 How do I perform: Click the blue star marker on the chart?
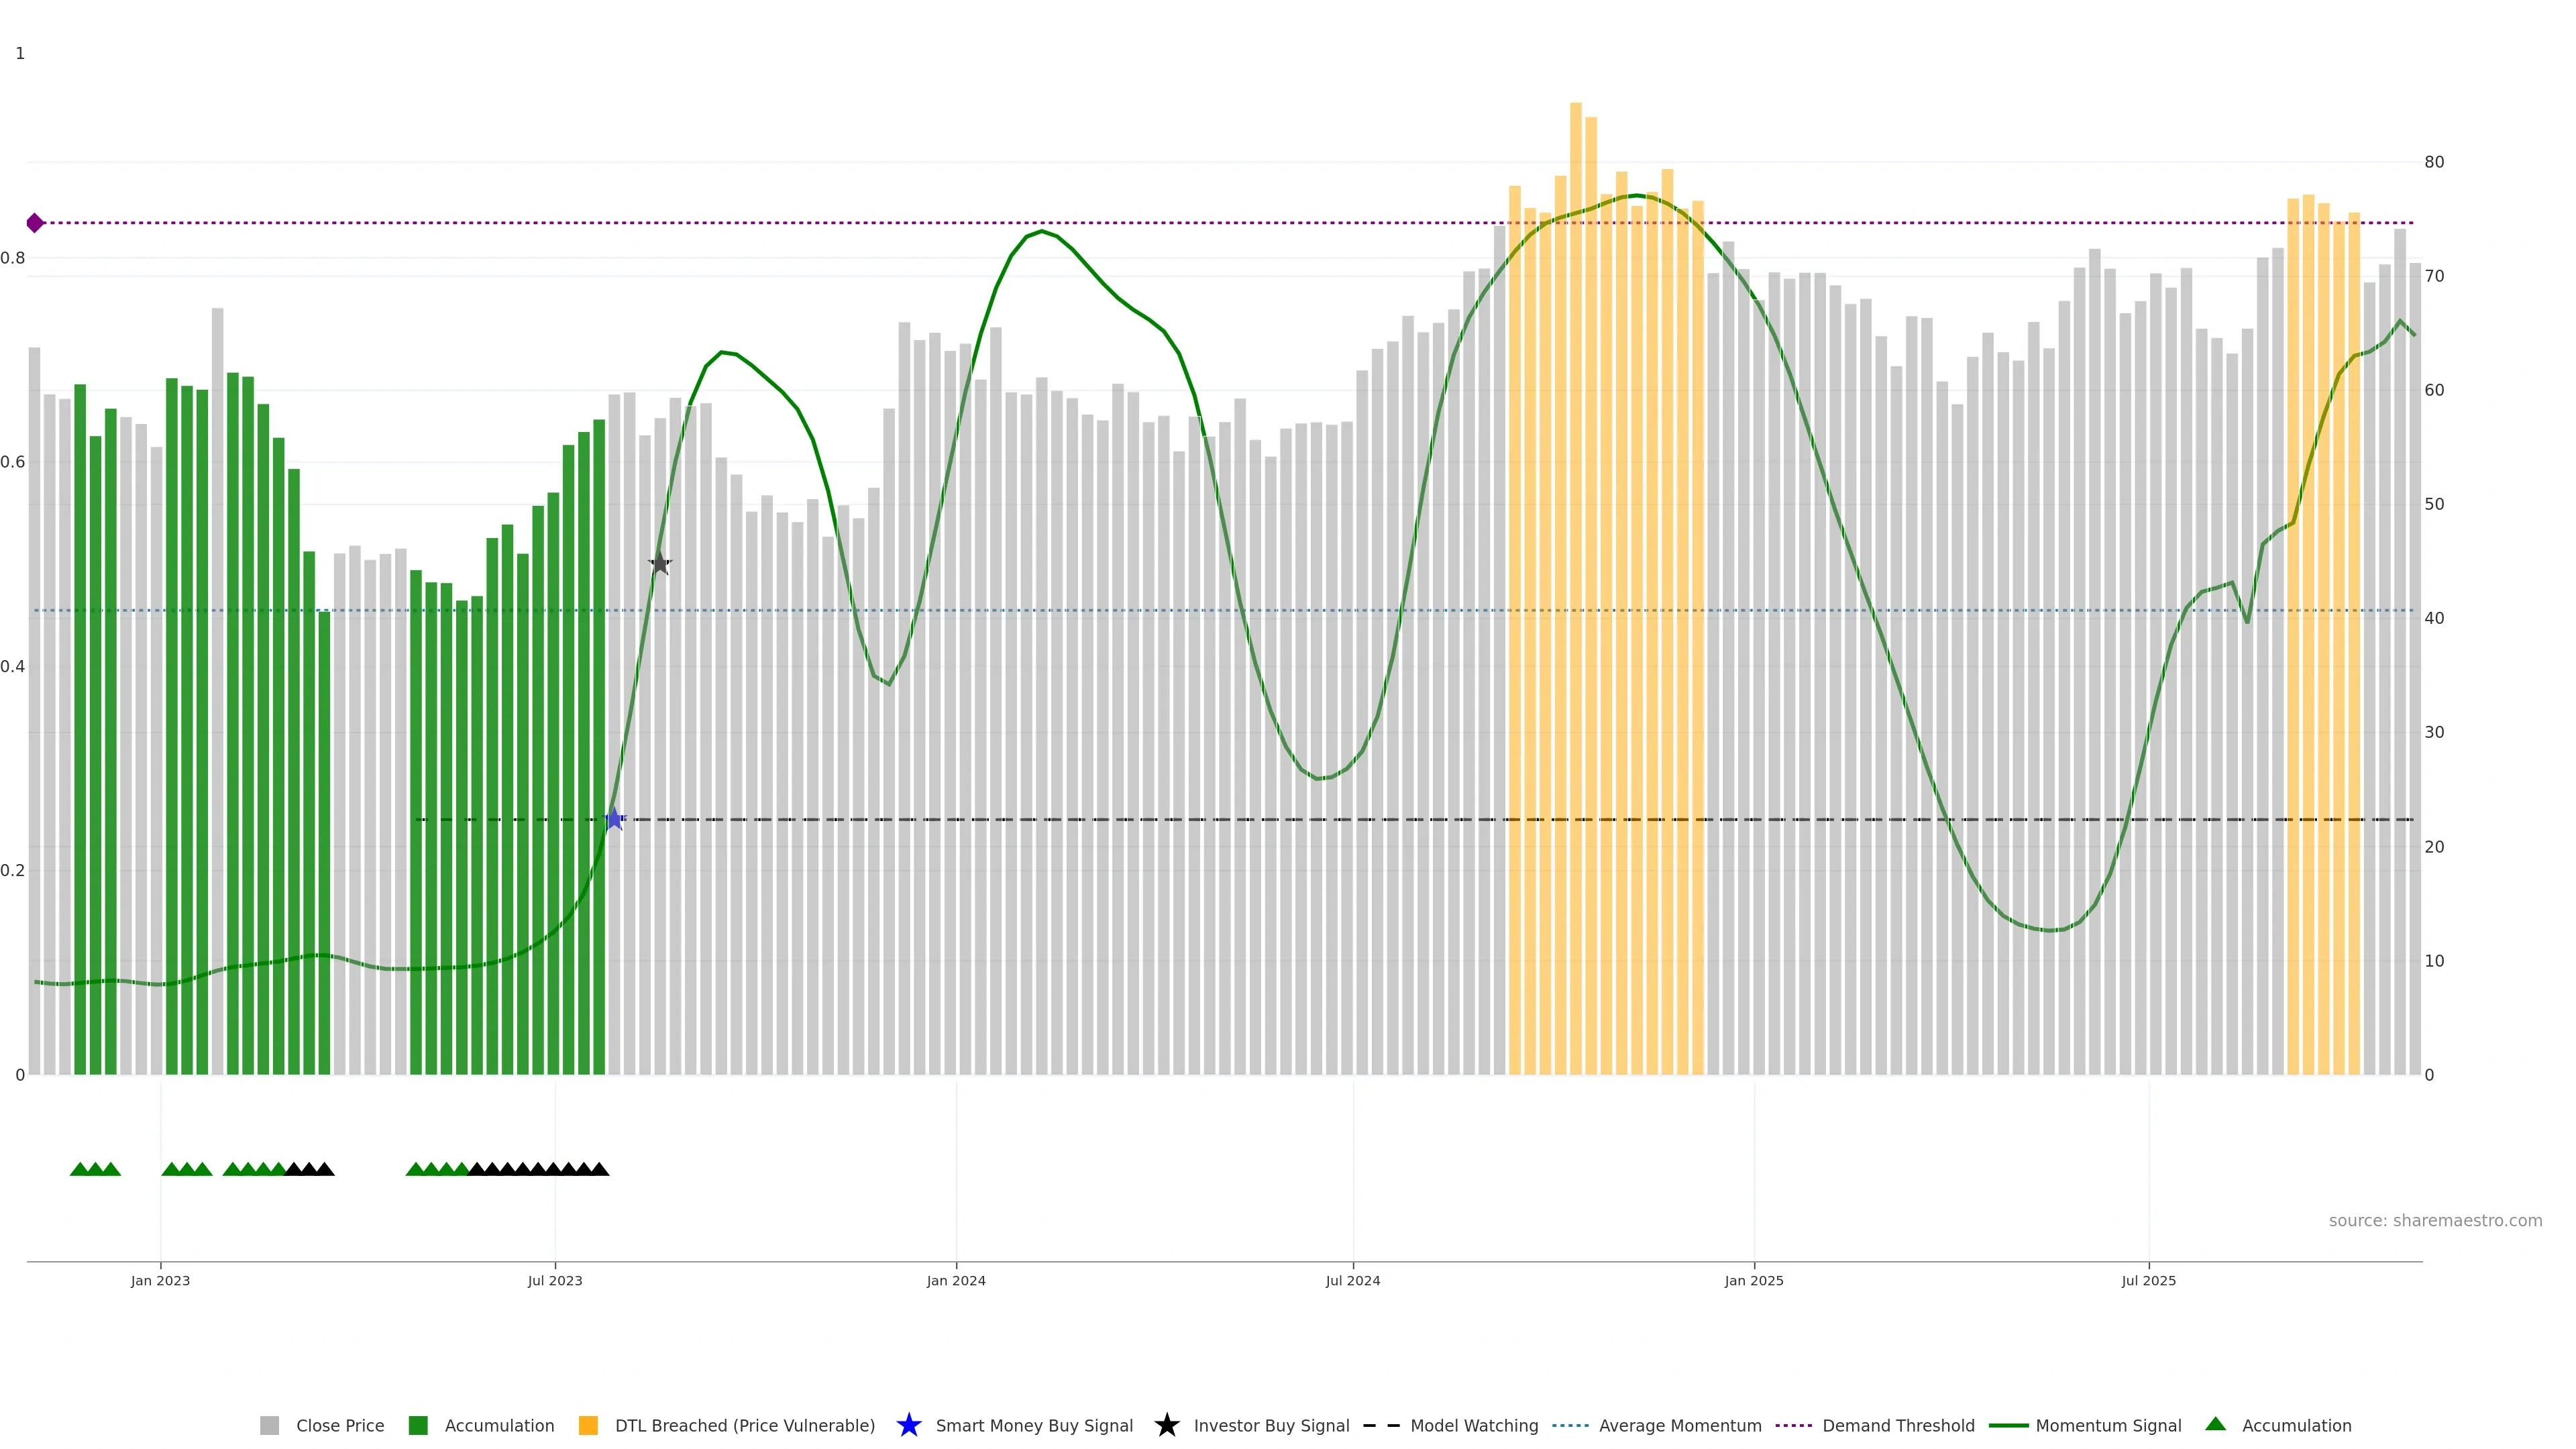click(x=614, y=819)
